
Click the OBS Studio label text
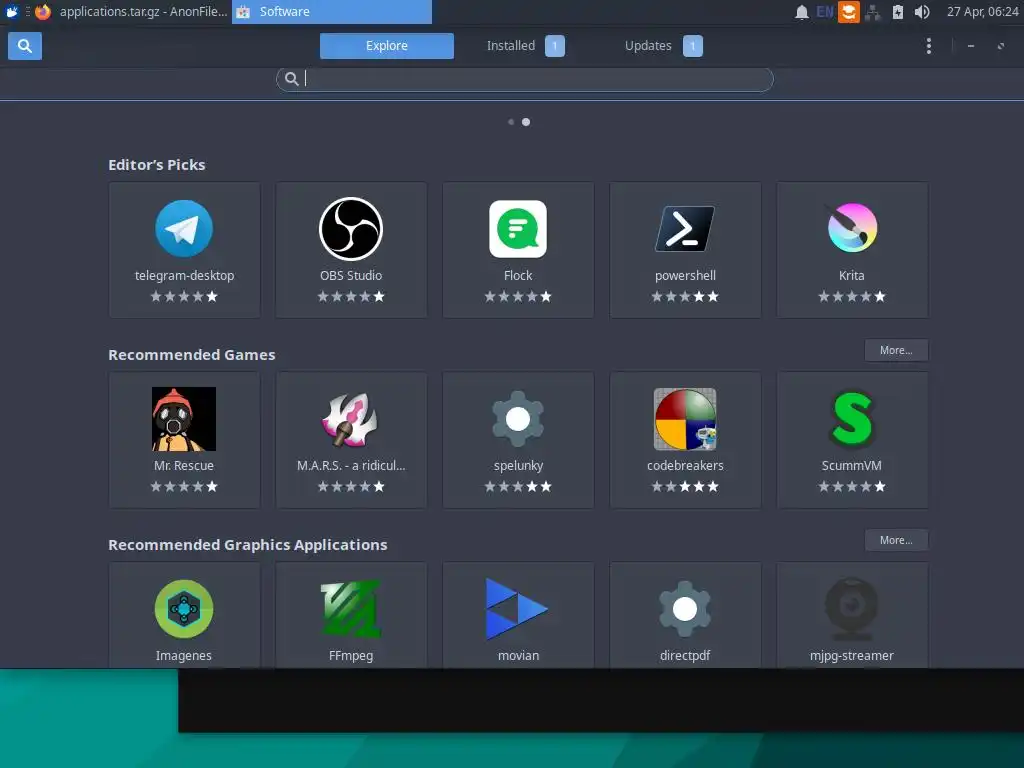[351, 276]
